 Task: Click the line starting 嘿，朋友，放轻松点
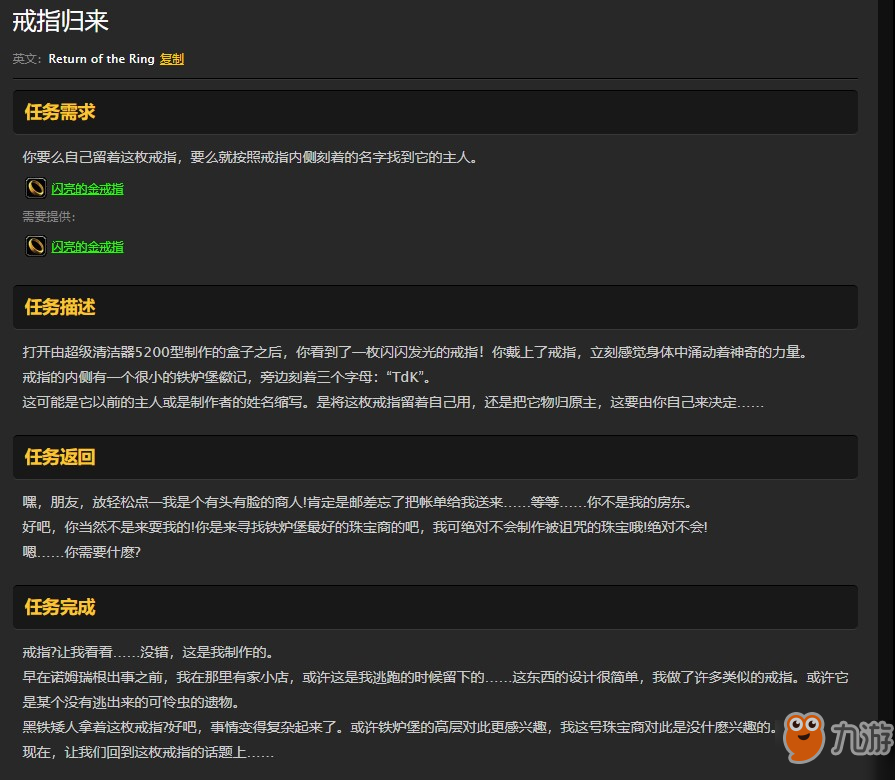(x=358, y=502)
